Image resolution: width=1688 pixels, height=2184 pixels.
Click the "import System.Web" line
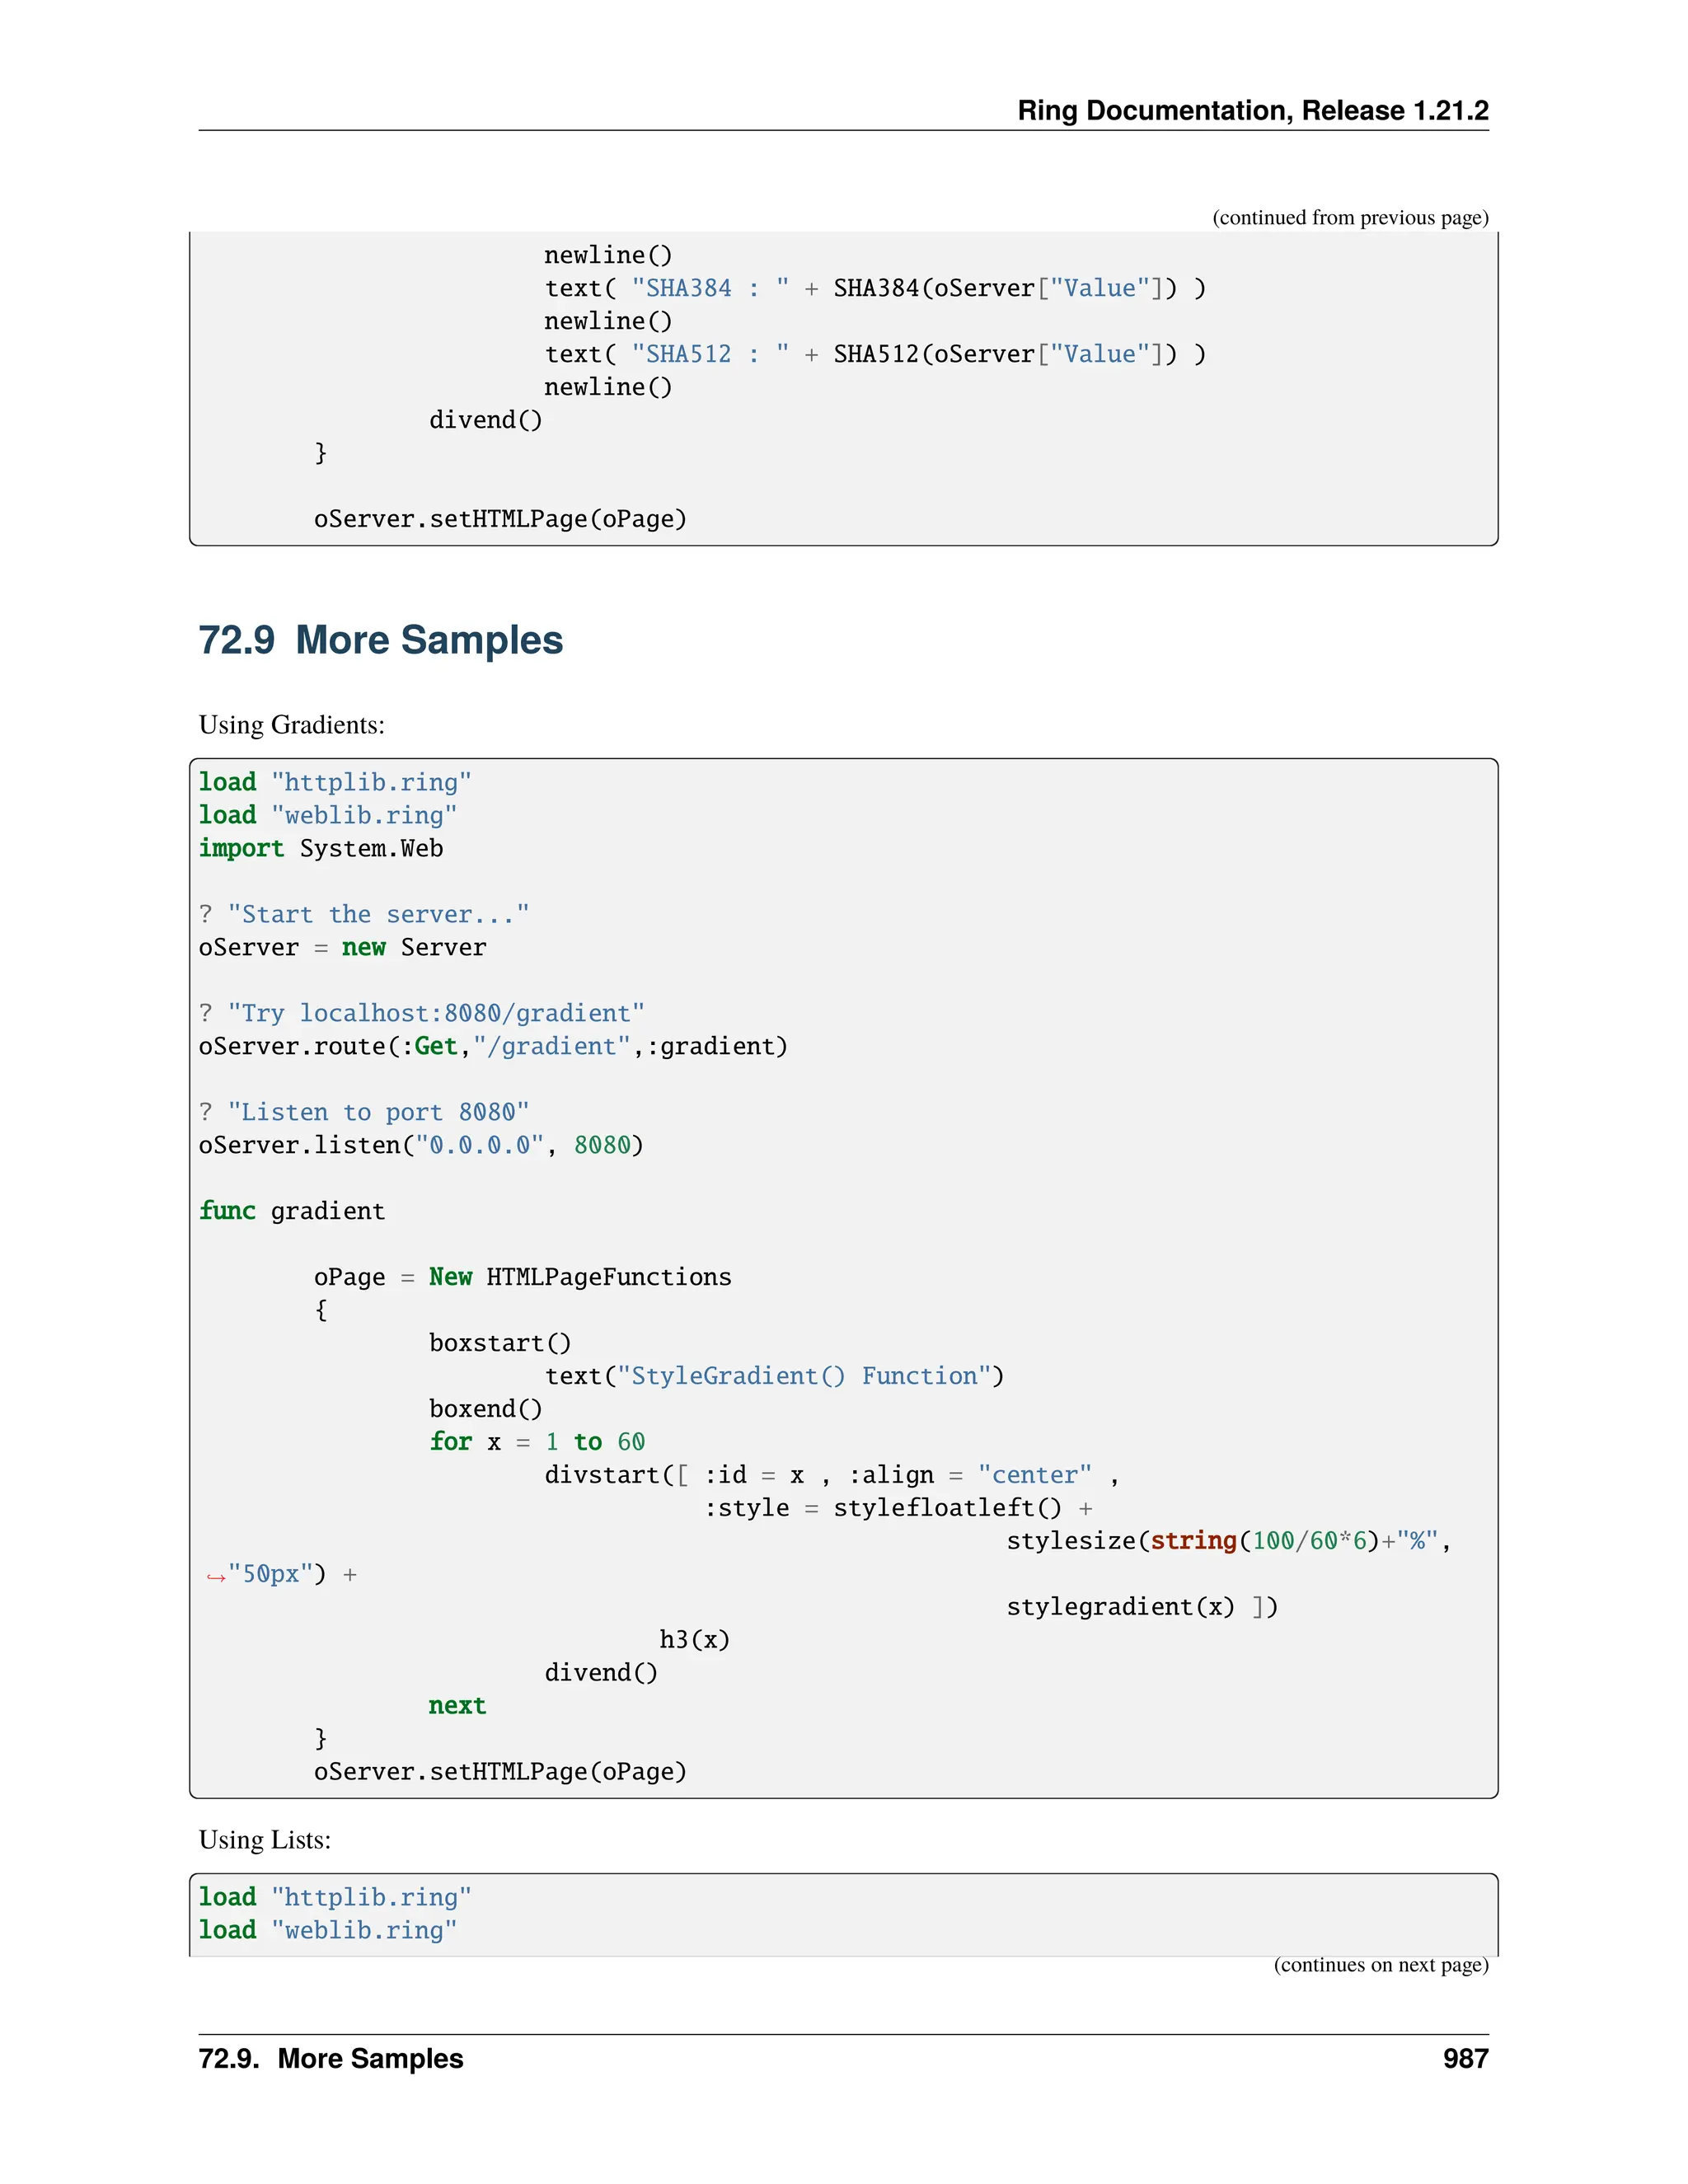point(320,848)
